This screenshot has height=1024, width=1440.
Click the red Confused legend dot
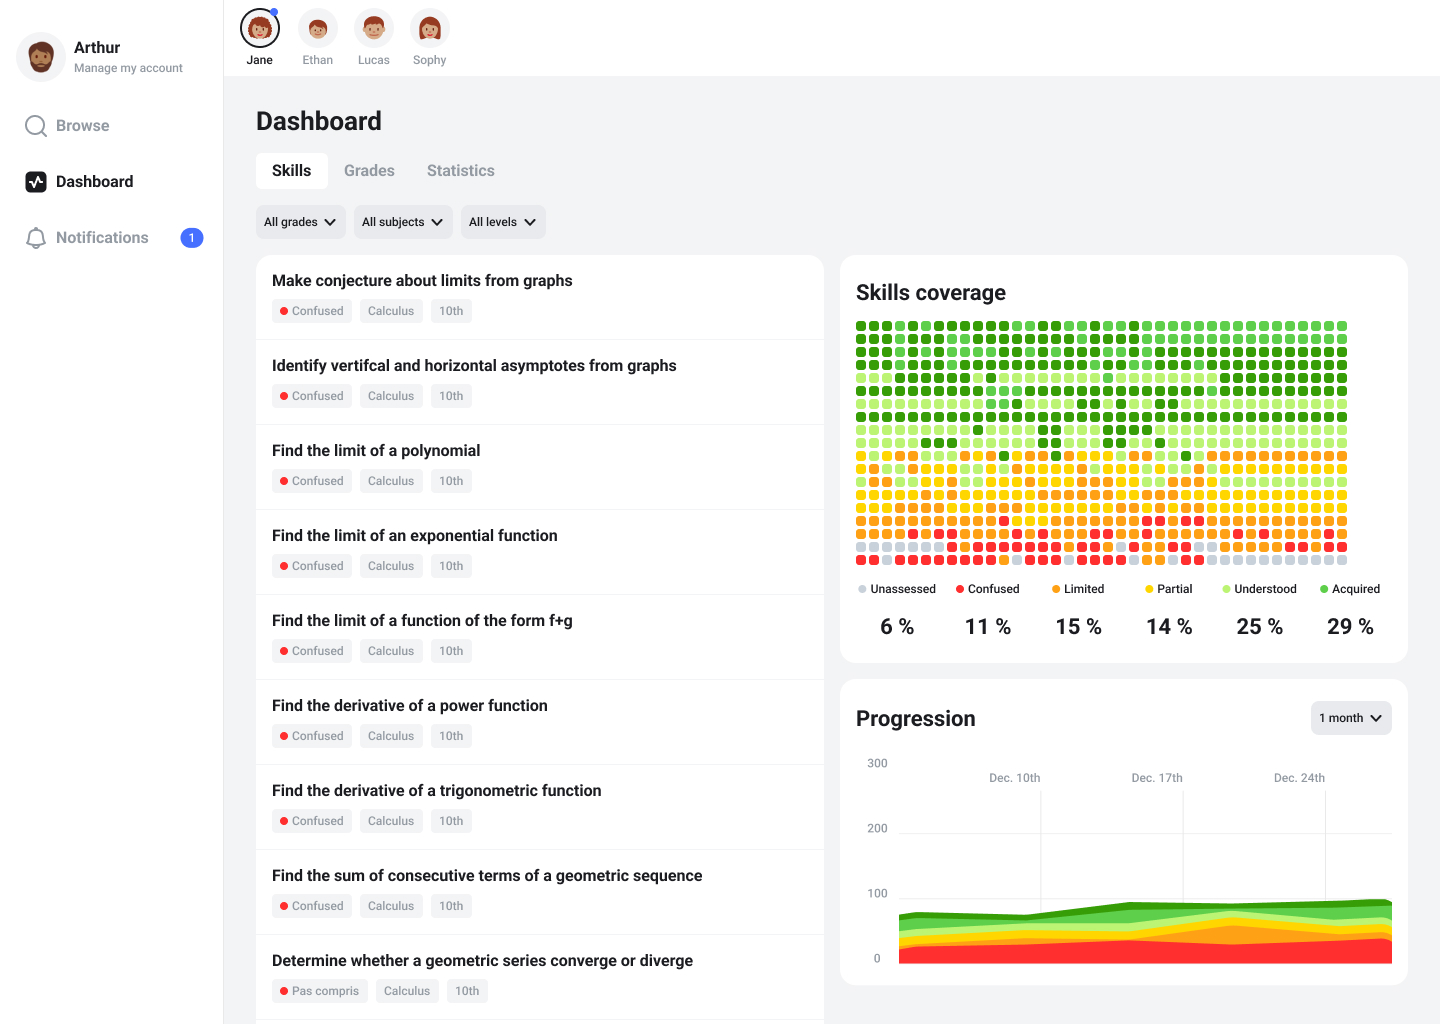click(x=960, y=589)
